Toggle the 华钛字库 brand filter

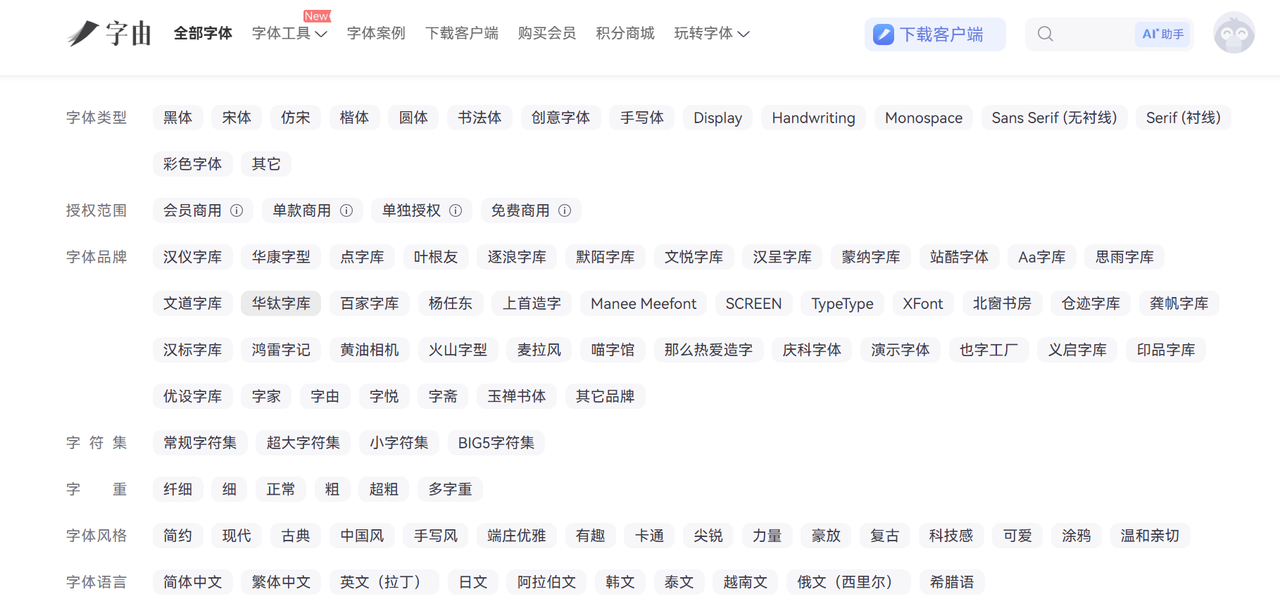pos(281,304)
